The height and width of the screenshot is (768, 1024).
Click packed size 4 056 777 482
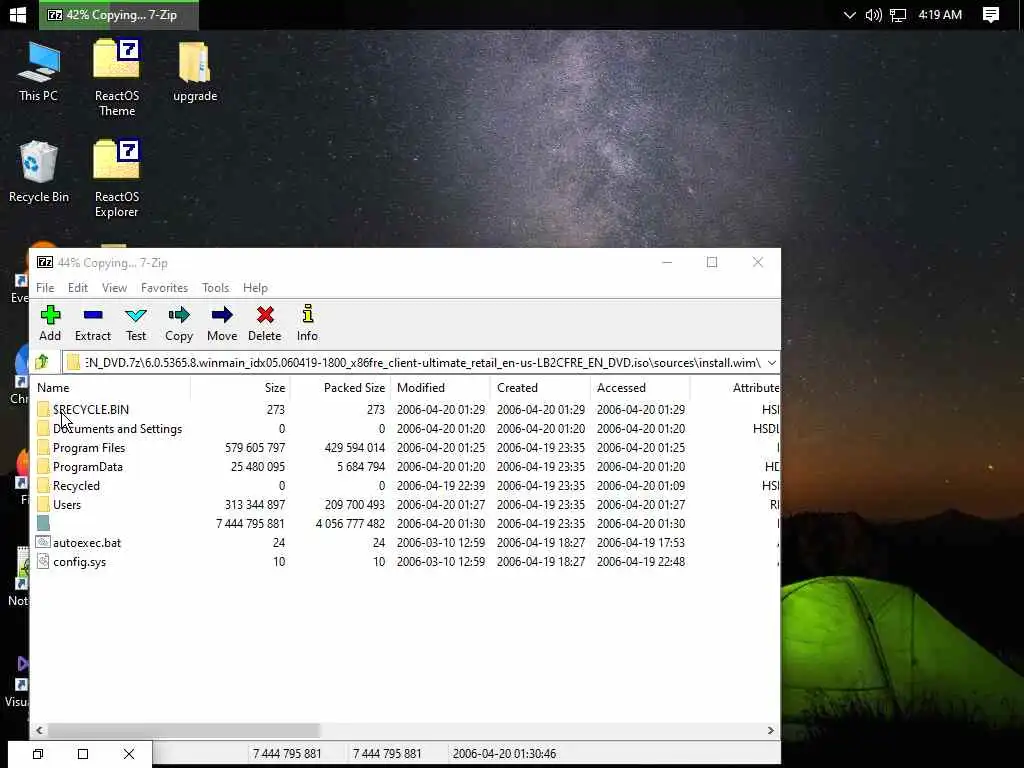[350, 523]
